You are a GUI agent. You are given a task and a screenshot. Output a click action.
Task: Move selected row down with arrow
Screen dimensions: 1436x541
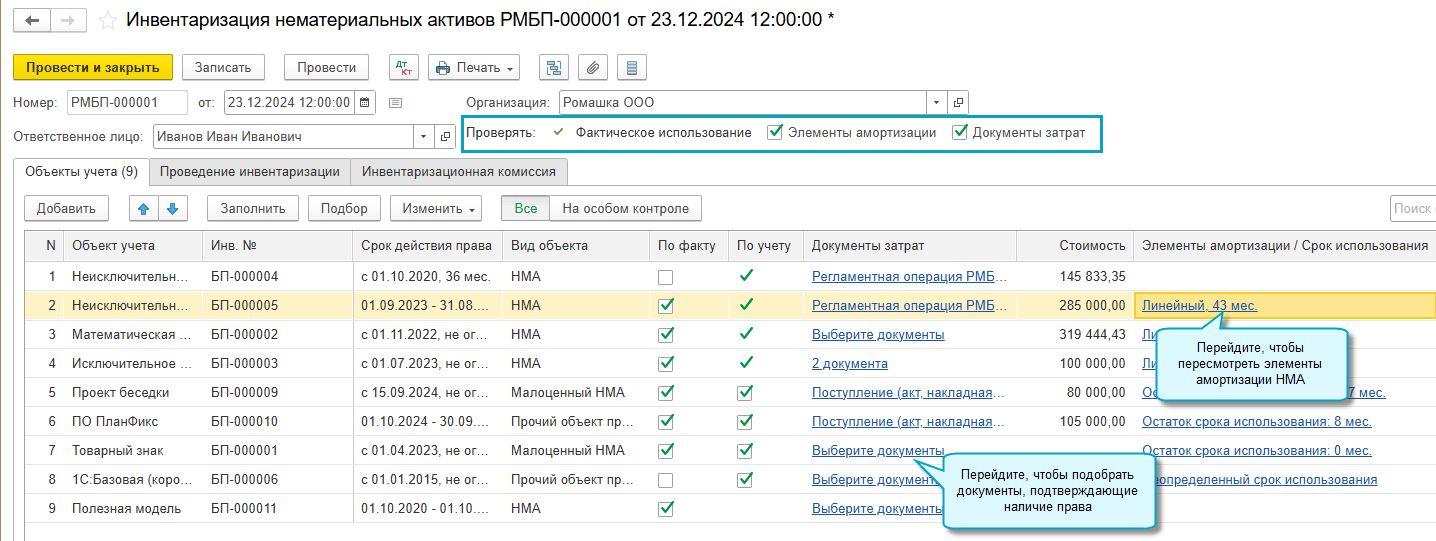click(172, 208)
